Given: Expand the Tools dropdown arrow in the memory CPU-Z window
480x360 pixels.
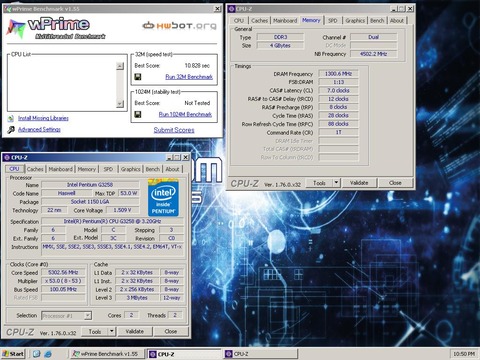Looking at the screenshot, I should [x=336, y=183].
